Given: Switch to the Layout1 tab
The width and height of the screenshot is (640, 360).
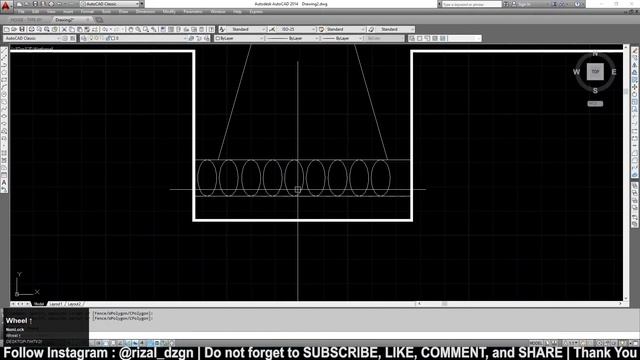Looking at the screenshot, I should [56, 304].
